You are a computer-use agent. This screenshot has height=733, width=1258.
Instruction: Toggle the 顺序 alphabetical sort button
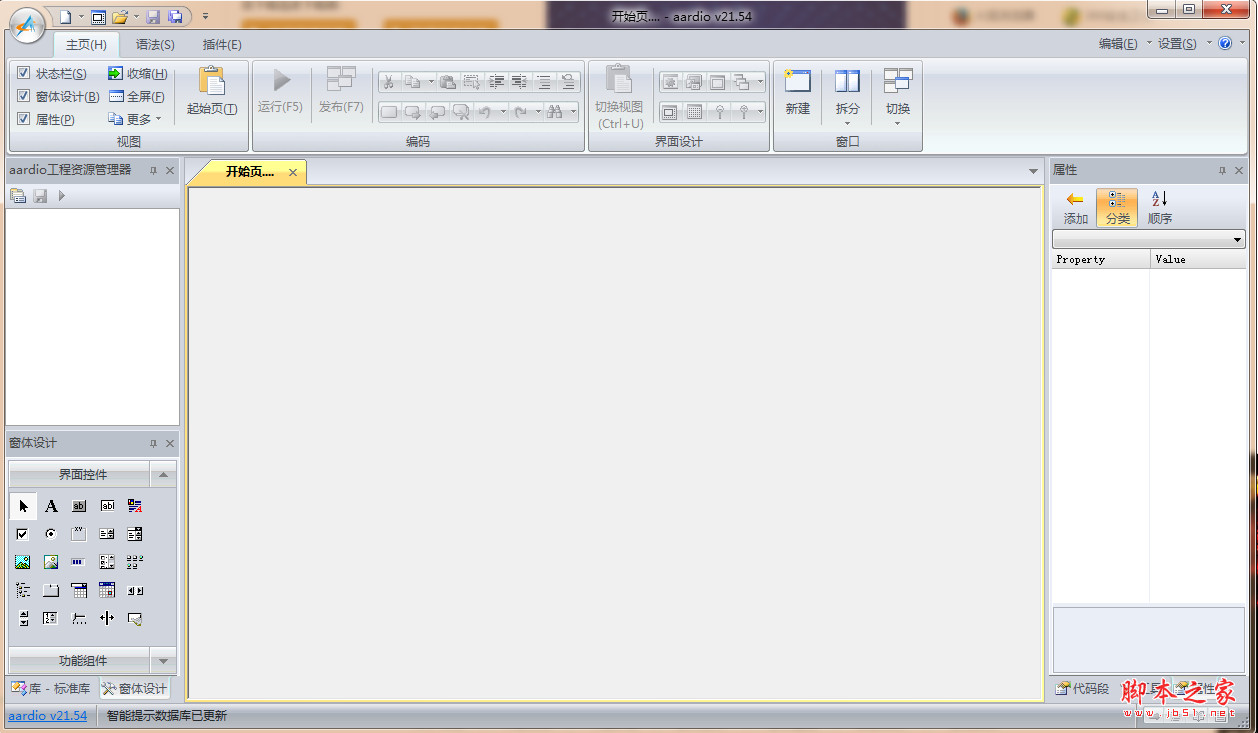[1160, 207]
